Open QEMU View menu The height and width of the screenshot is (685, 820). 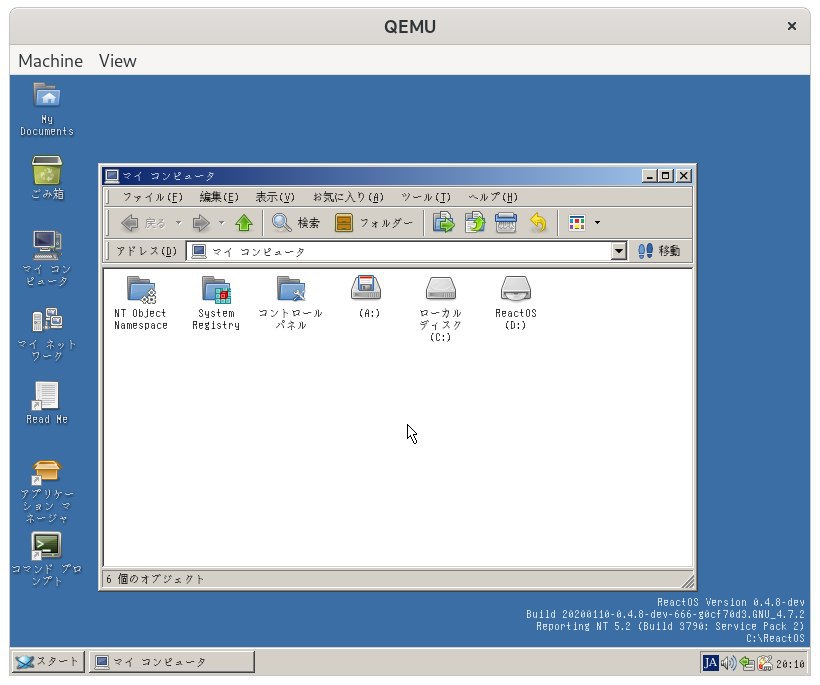click(118, 61)
